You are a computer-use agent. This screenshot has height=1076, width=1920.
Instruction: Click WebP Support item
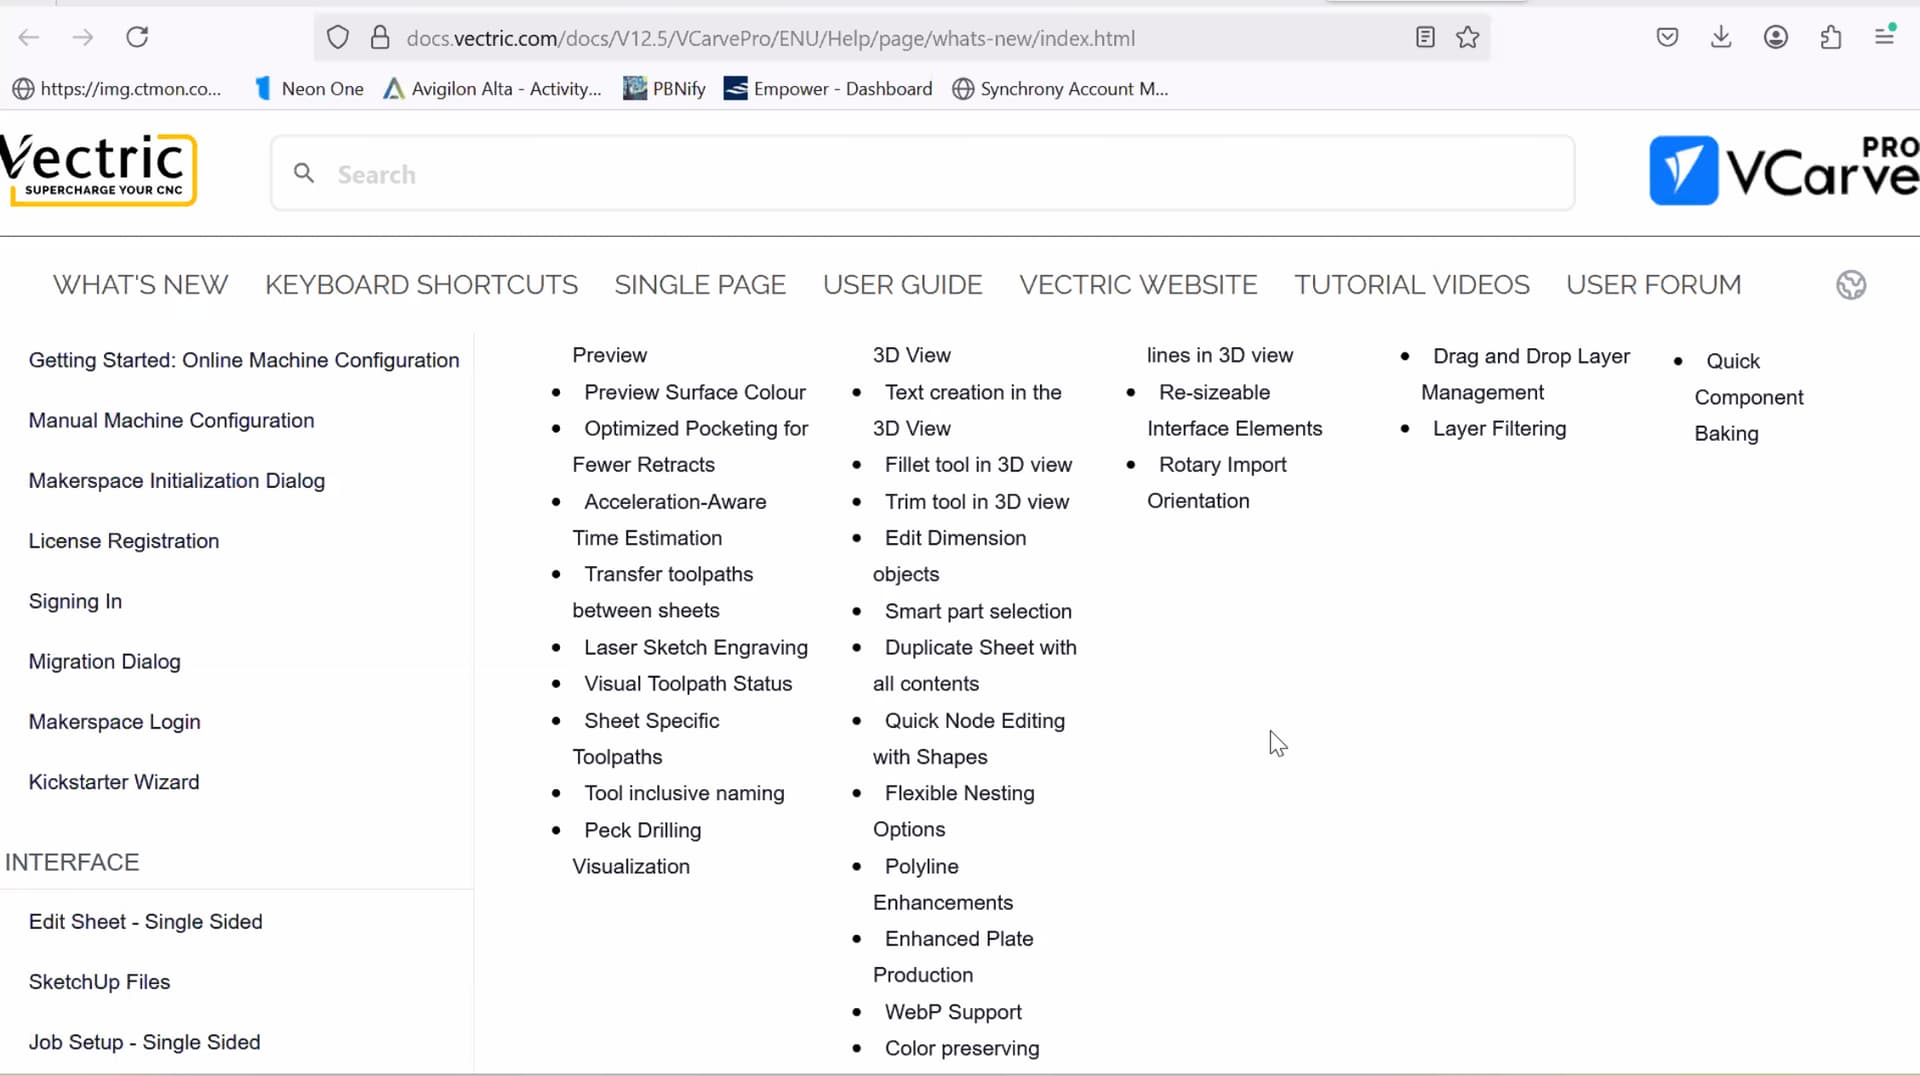coord(953,1012)
